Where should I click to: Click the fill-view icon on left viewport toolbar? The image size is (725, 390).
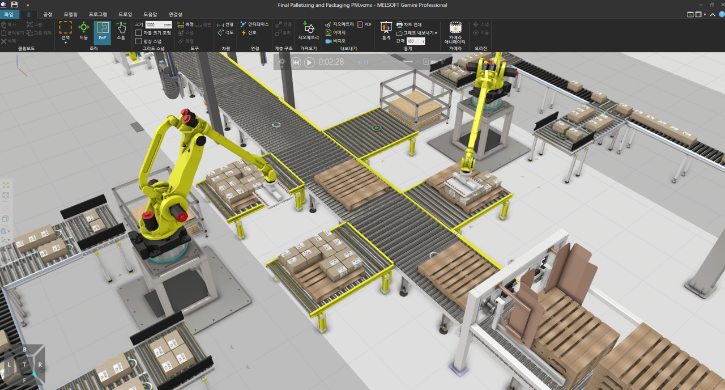point(6,185)
